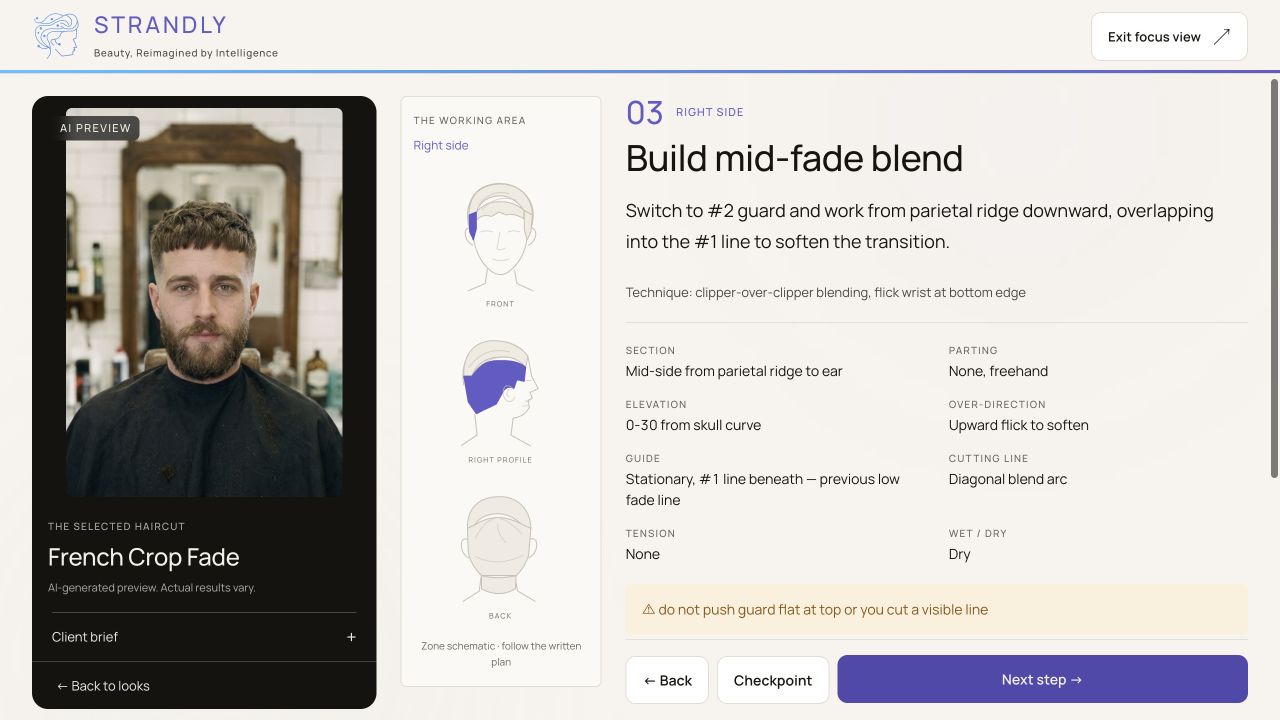
Task: Click the Back button
Action: (x=667, y=680)
